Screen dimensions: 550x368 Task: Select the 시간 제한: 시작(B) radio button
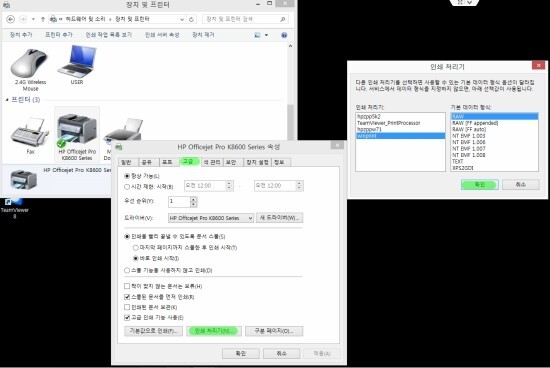click(x=127, y=187)
